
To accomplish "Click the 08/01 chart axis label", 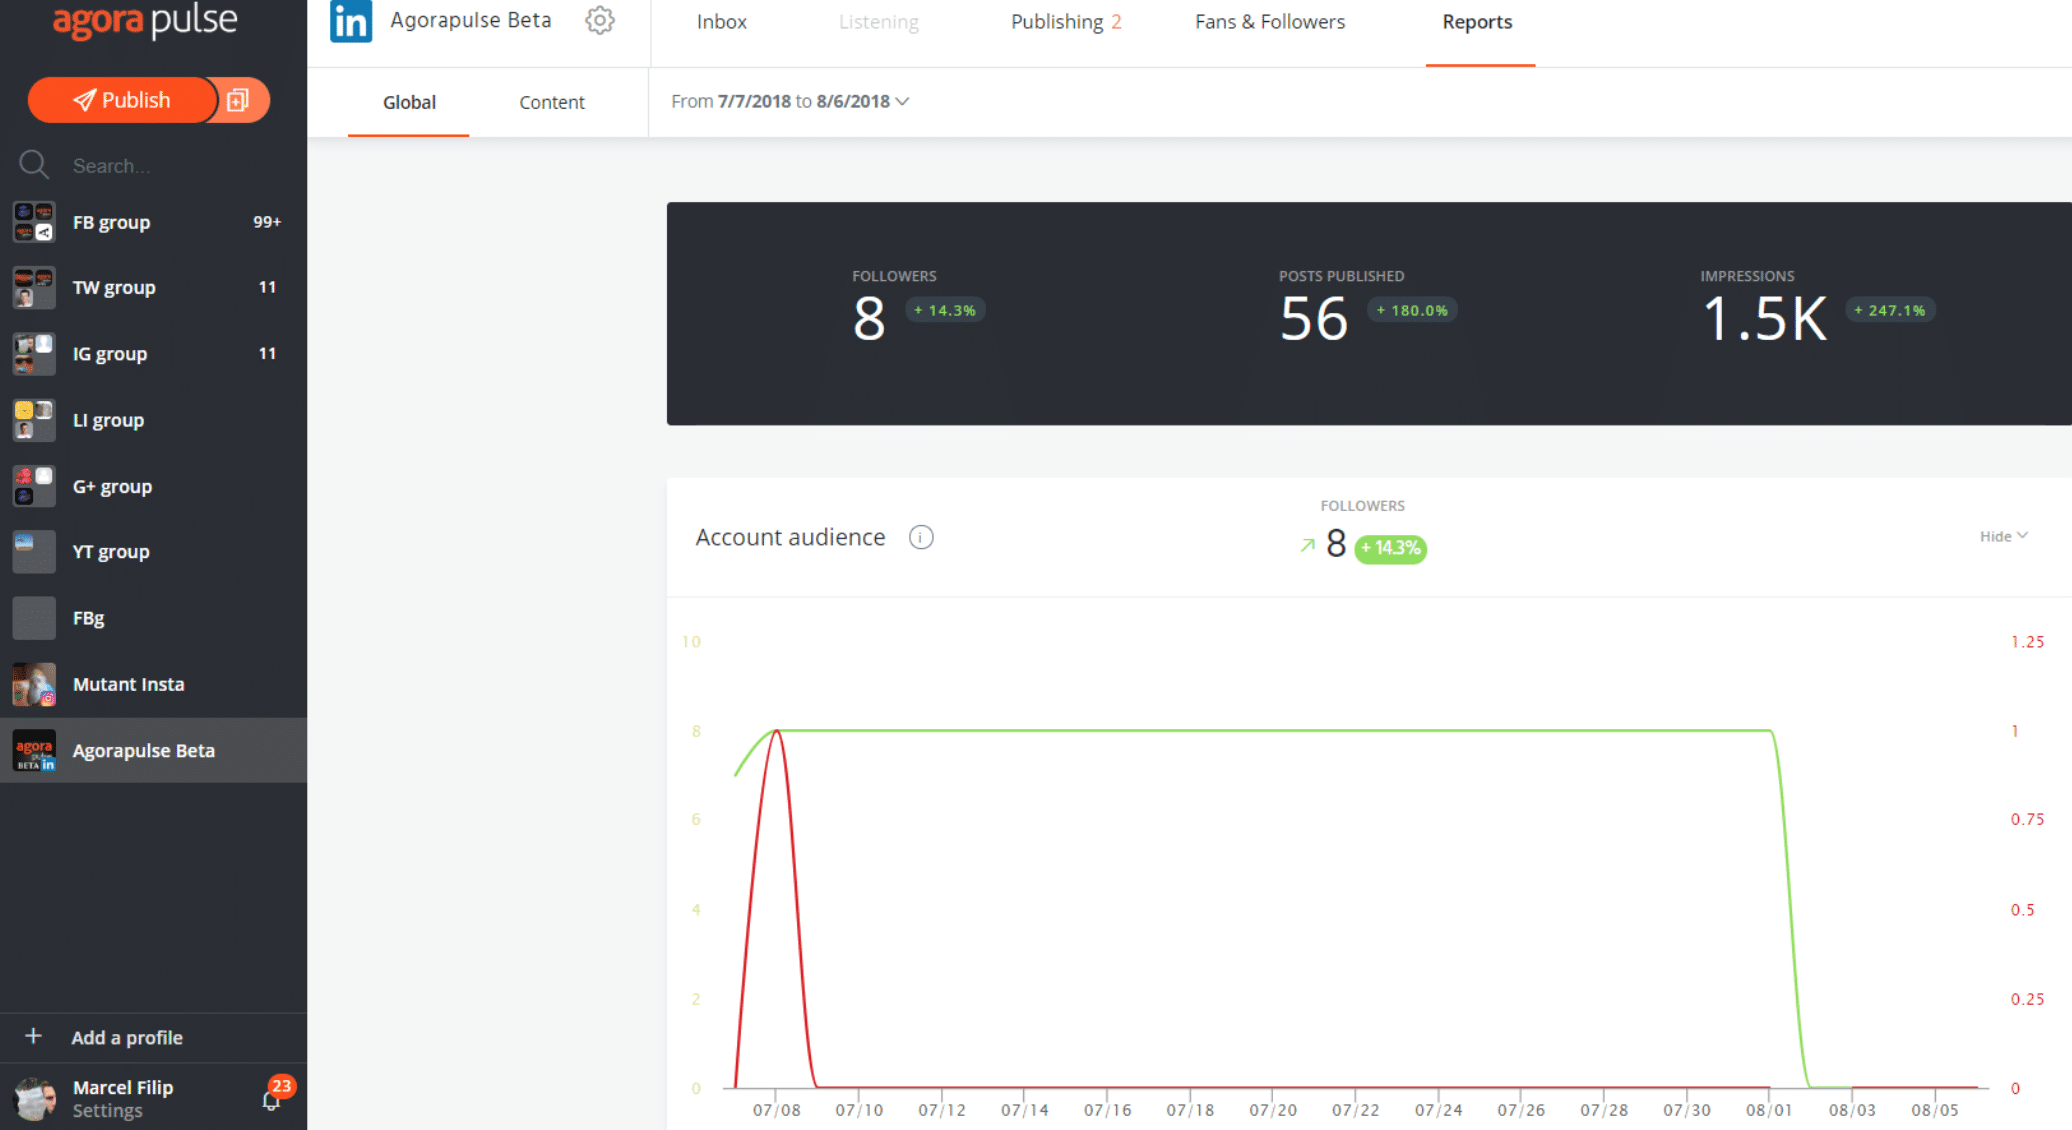I will (1769, 1110).
